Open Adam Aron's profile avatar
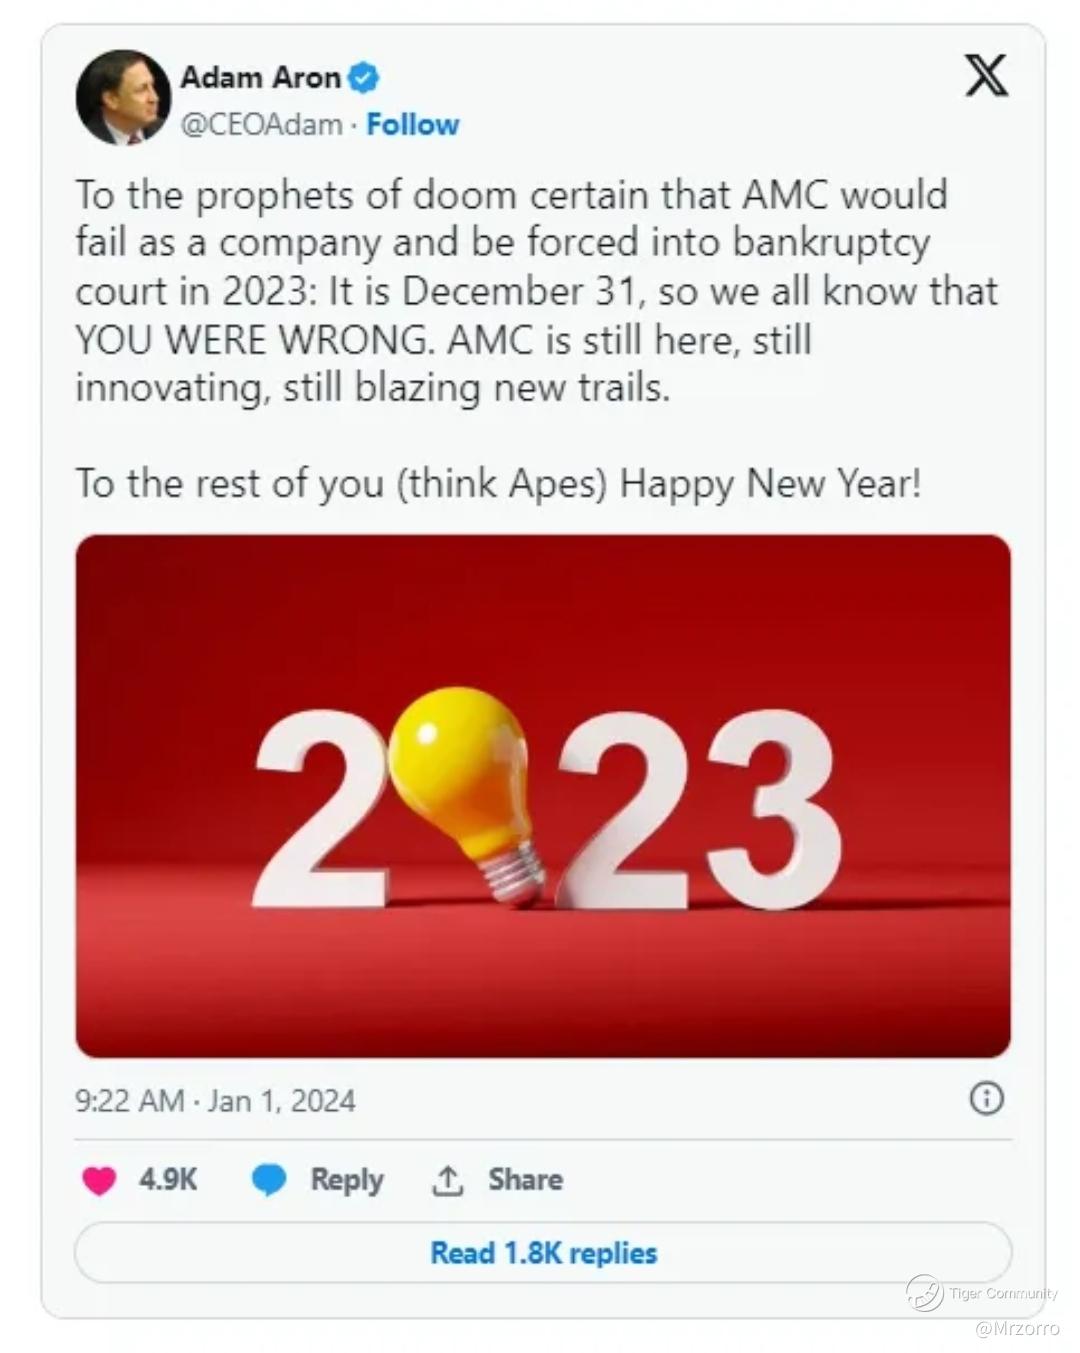The width and height of the screenshot is (1080, 1353). (123, 97)
